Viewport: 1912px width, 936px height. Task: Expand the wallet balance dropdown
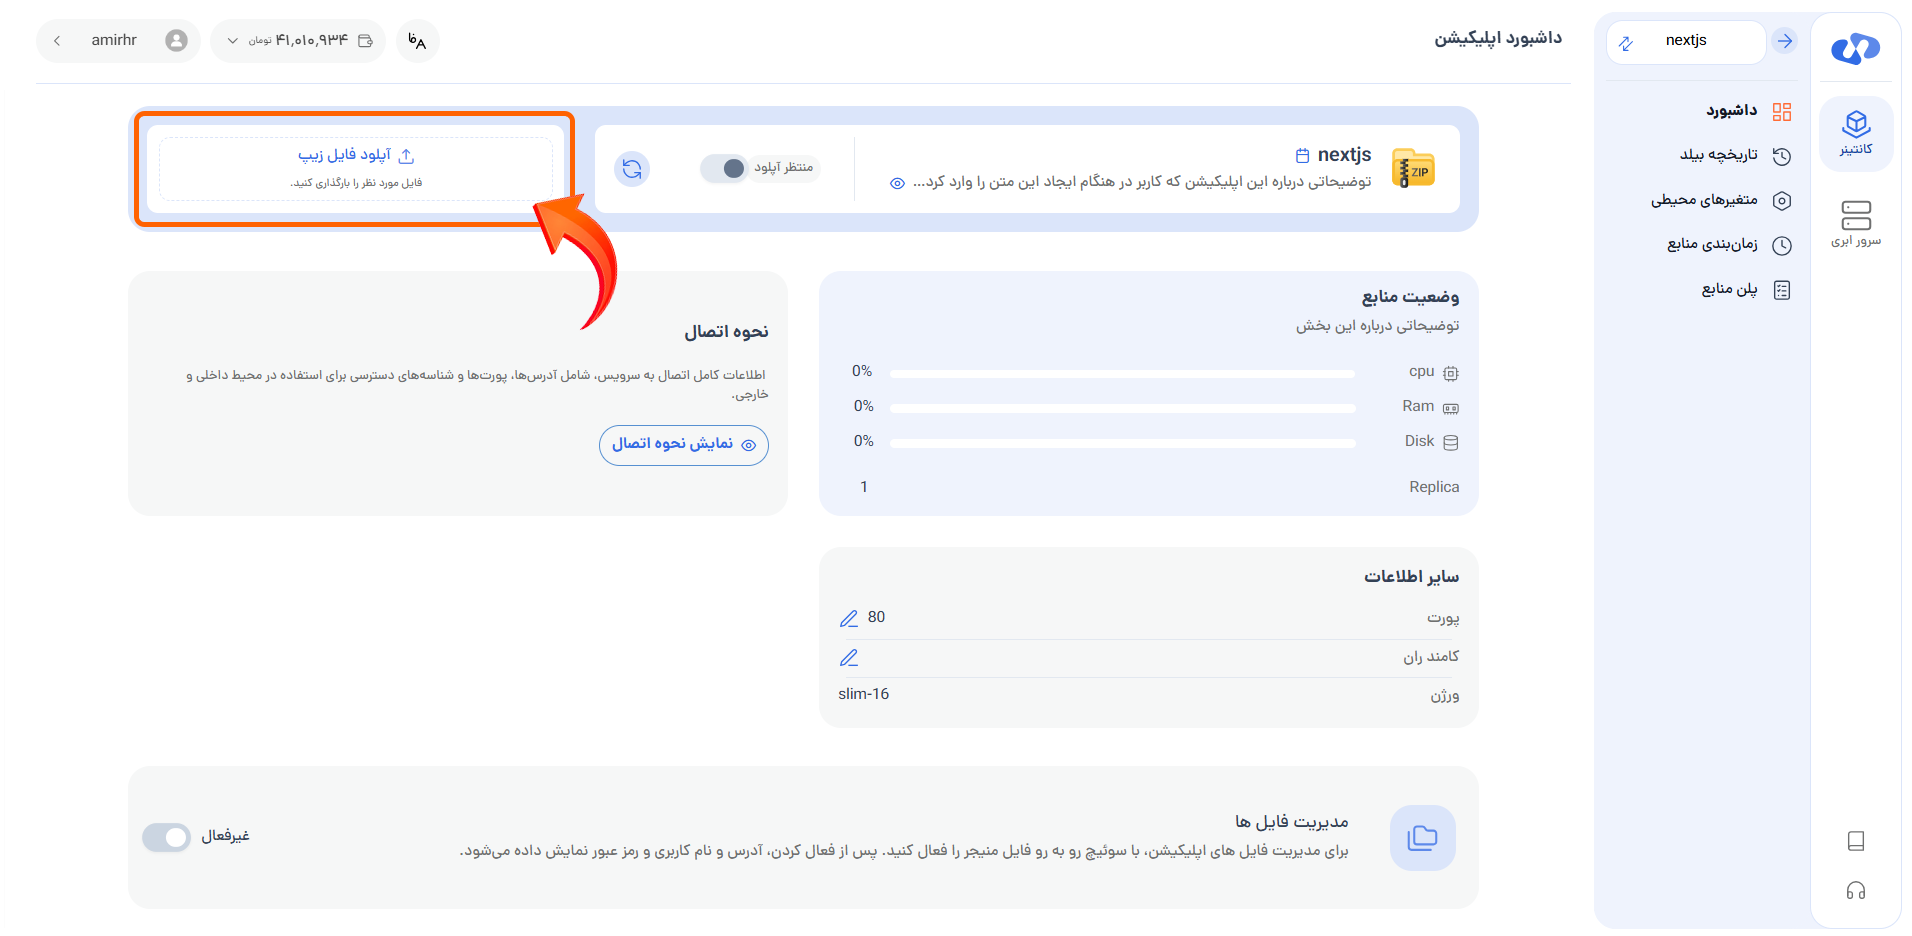tap(233, 41)
